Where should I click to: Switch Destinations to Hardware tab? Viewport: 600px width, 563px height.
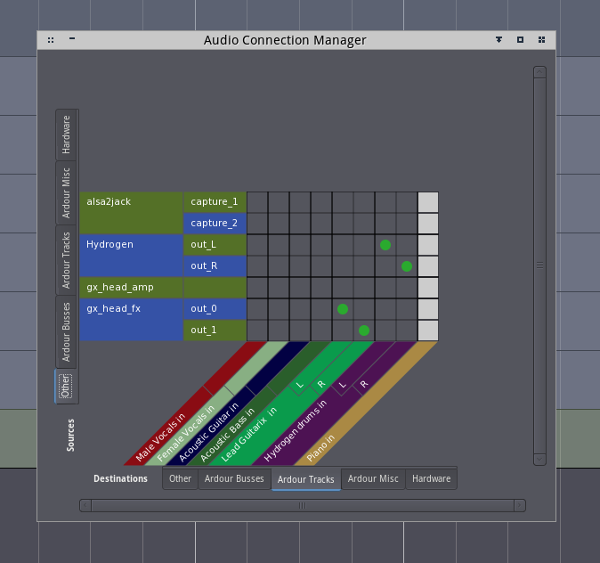(431, 478)
